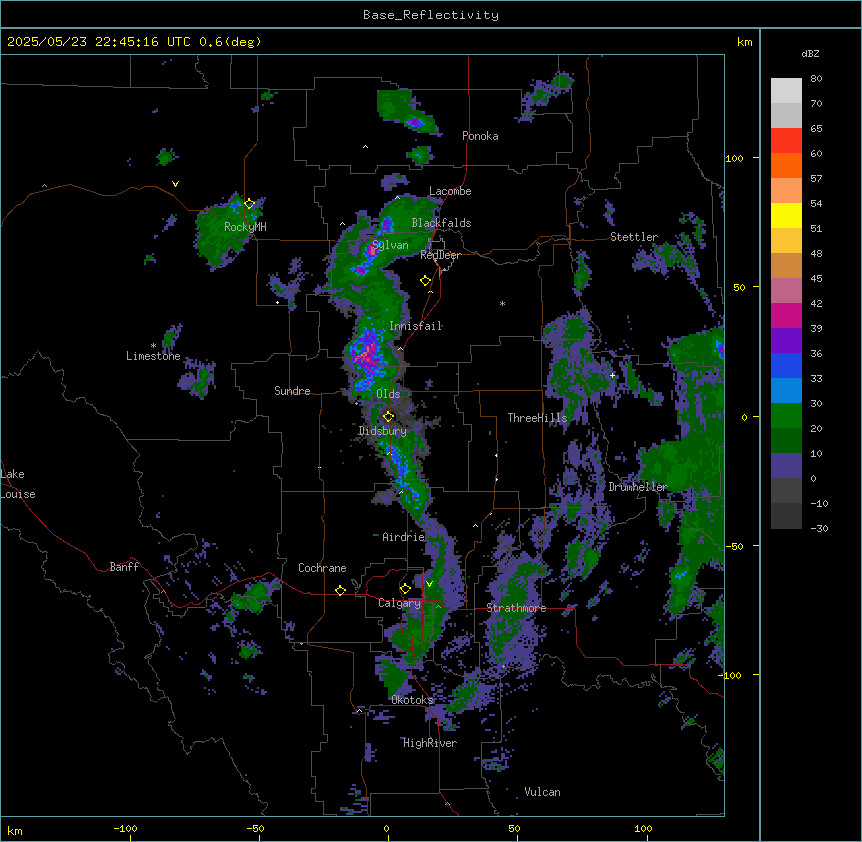Click the Strathmore city label
862x842 pixels.
[516, 608]
